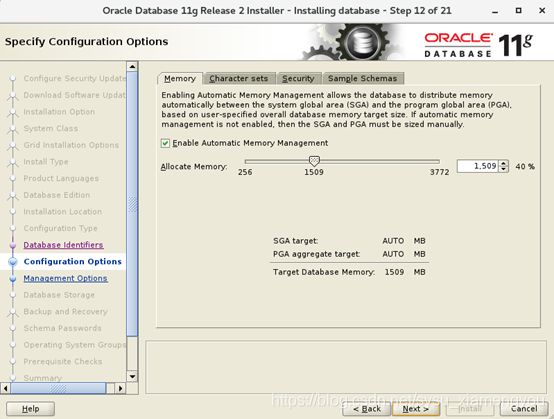554x419 pixels.
Task: Click the Target Database Memory 1509 value
Action: [394, 272]
